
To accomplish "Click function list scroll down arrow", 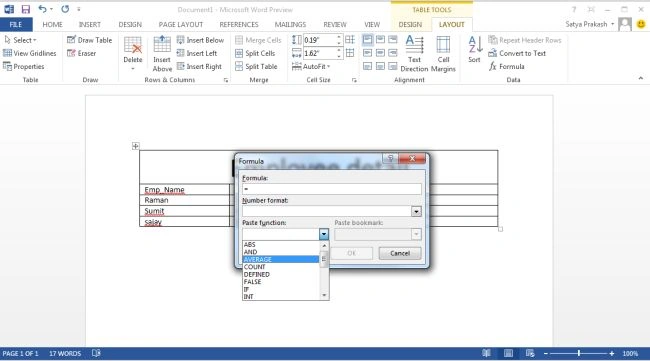I will tap(324, 296).
